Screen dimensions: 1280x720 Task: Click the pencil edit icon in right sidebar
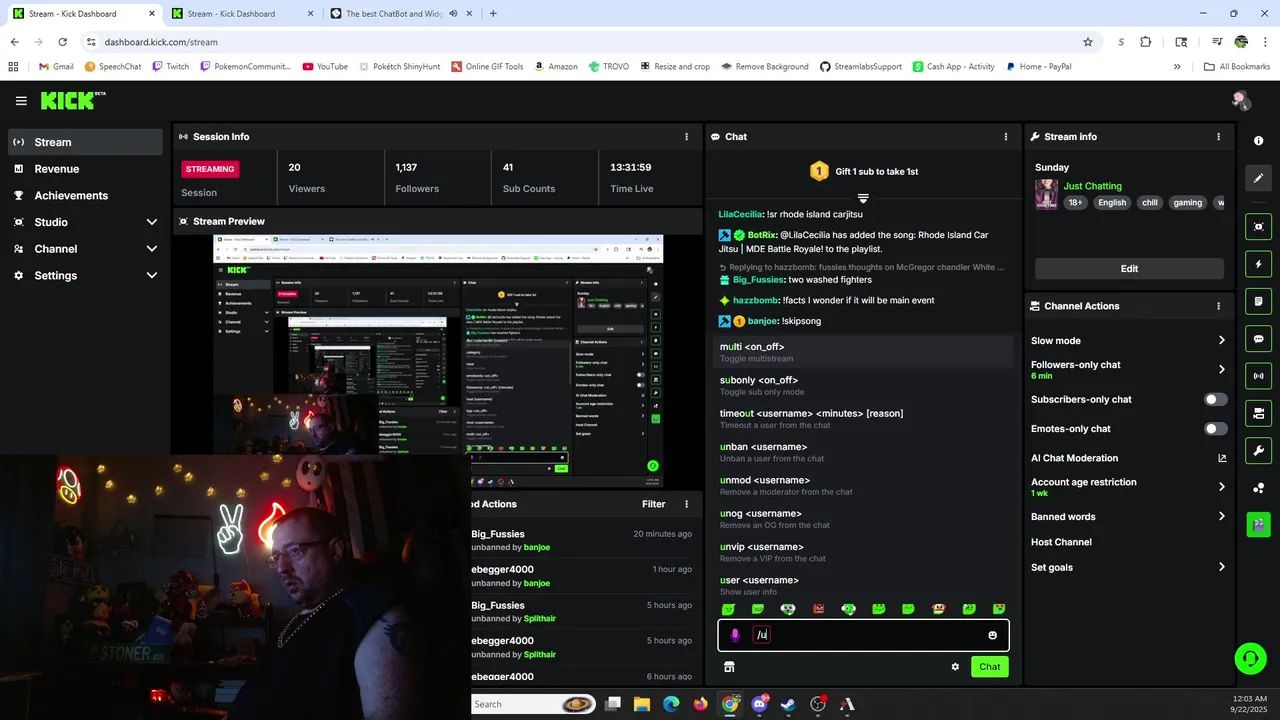tap(1259, 178)
